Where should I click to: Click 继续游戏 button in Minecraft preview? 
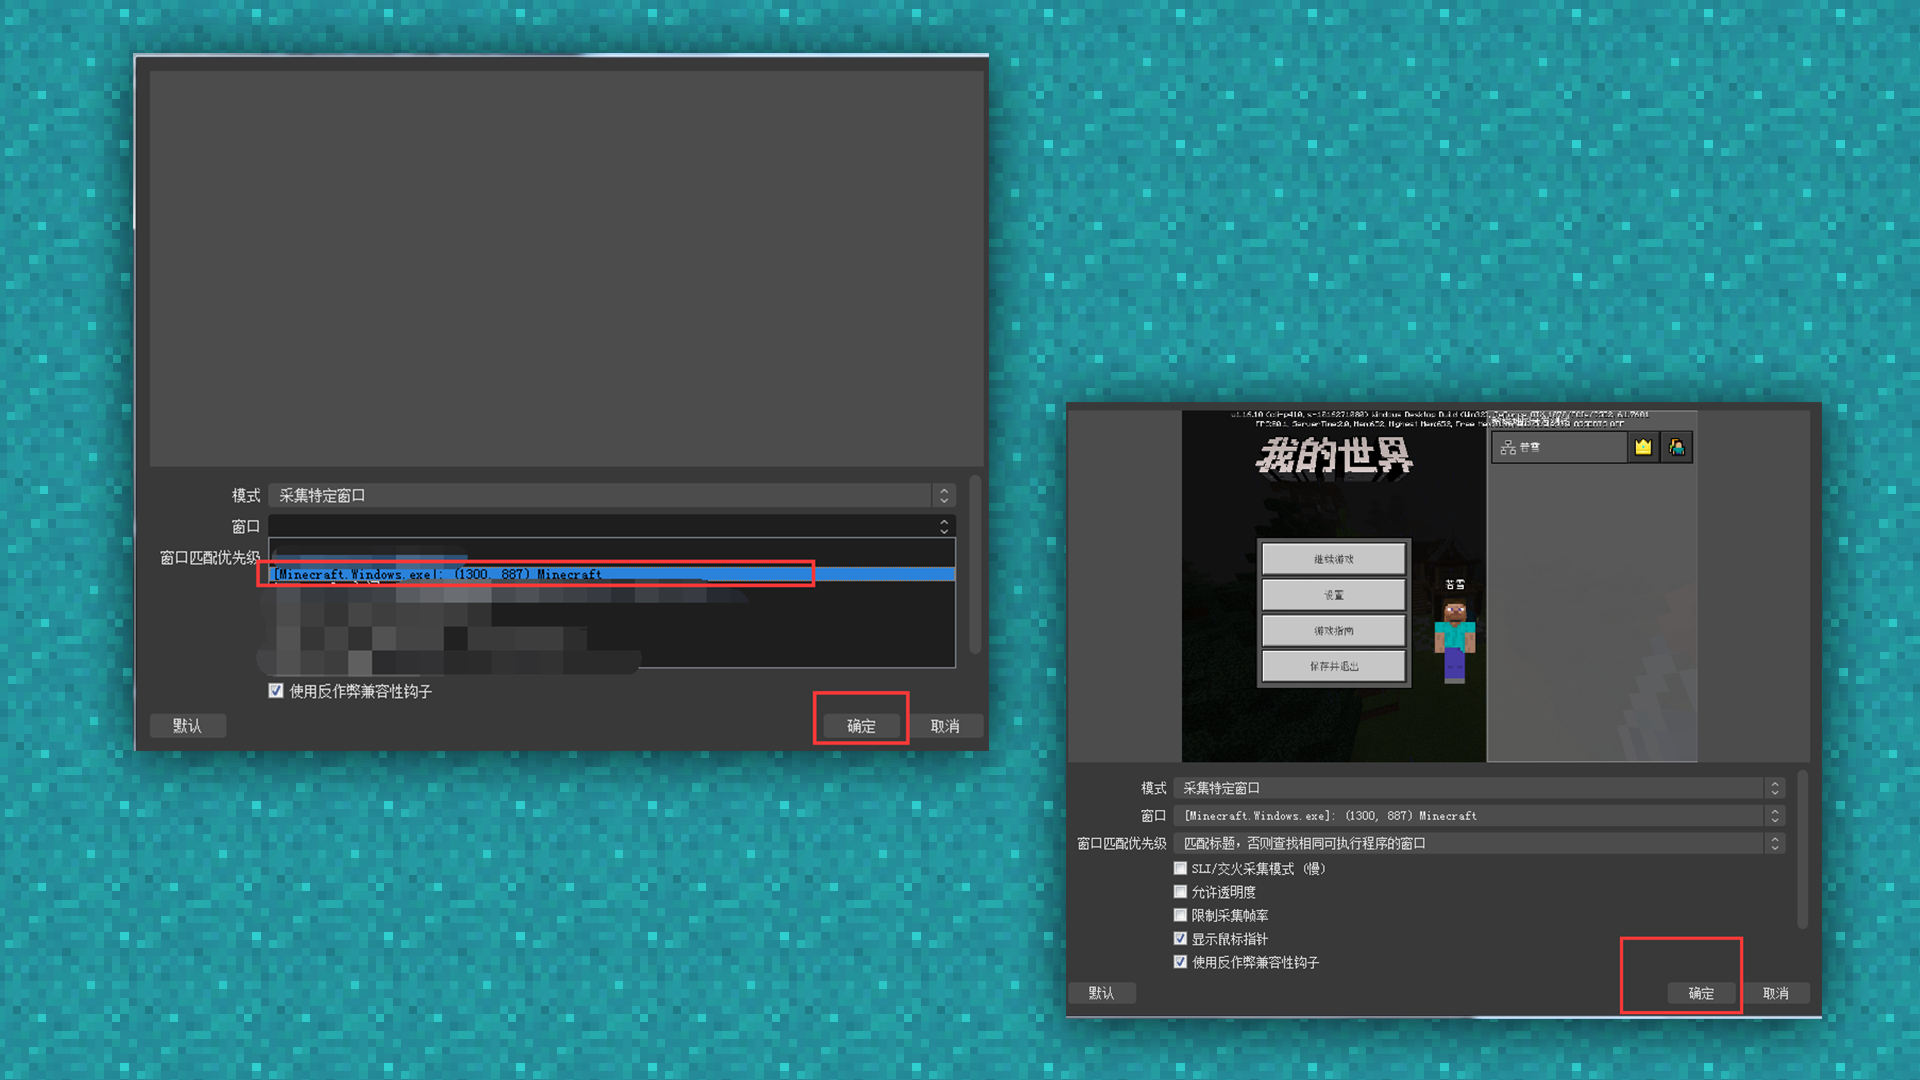pos(1333,559)
